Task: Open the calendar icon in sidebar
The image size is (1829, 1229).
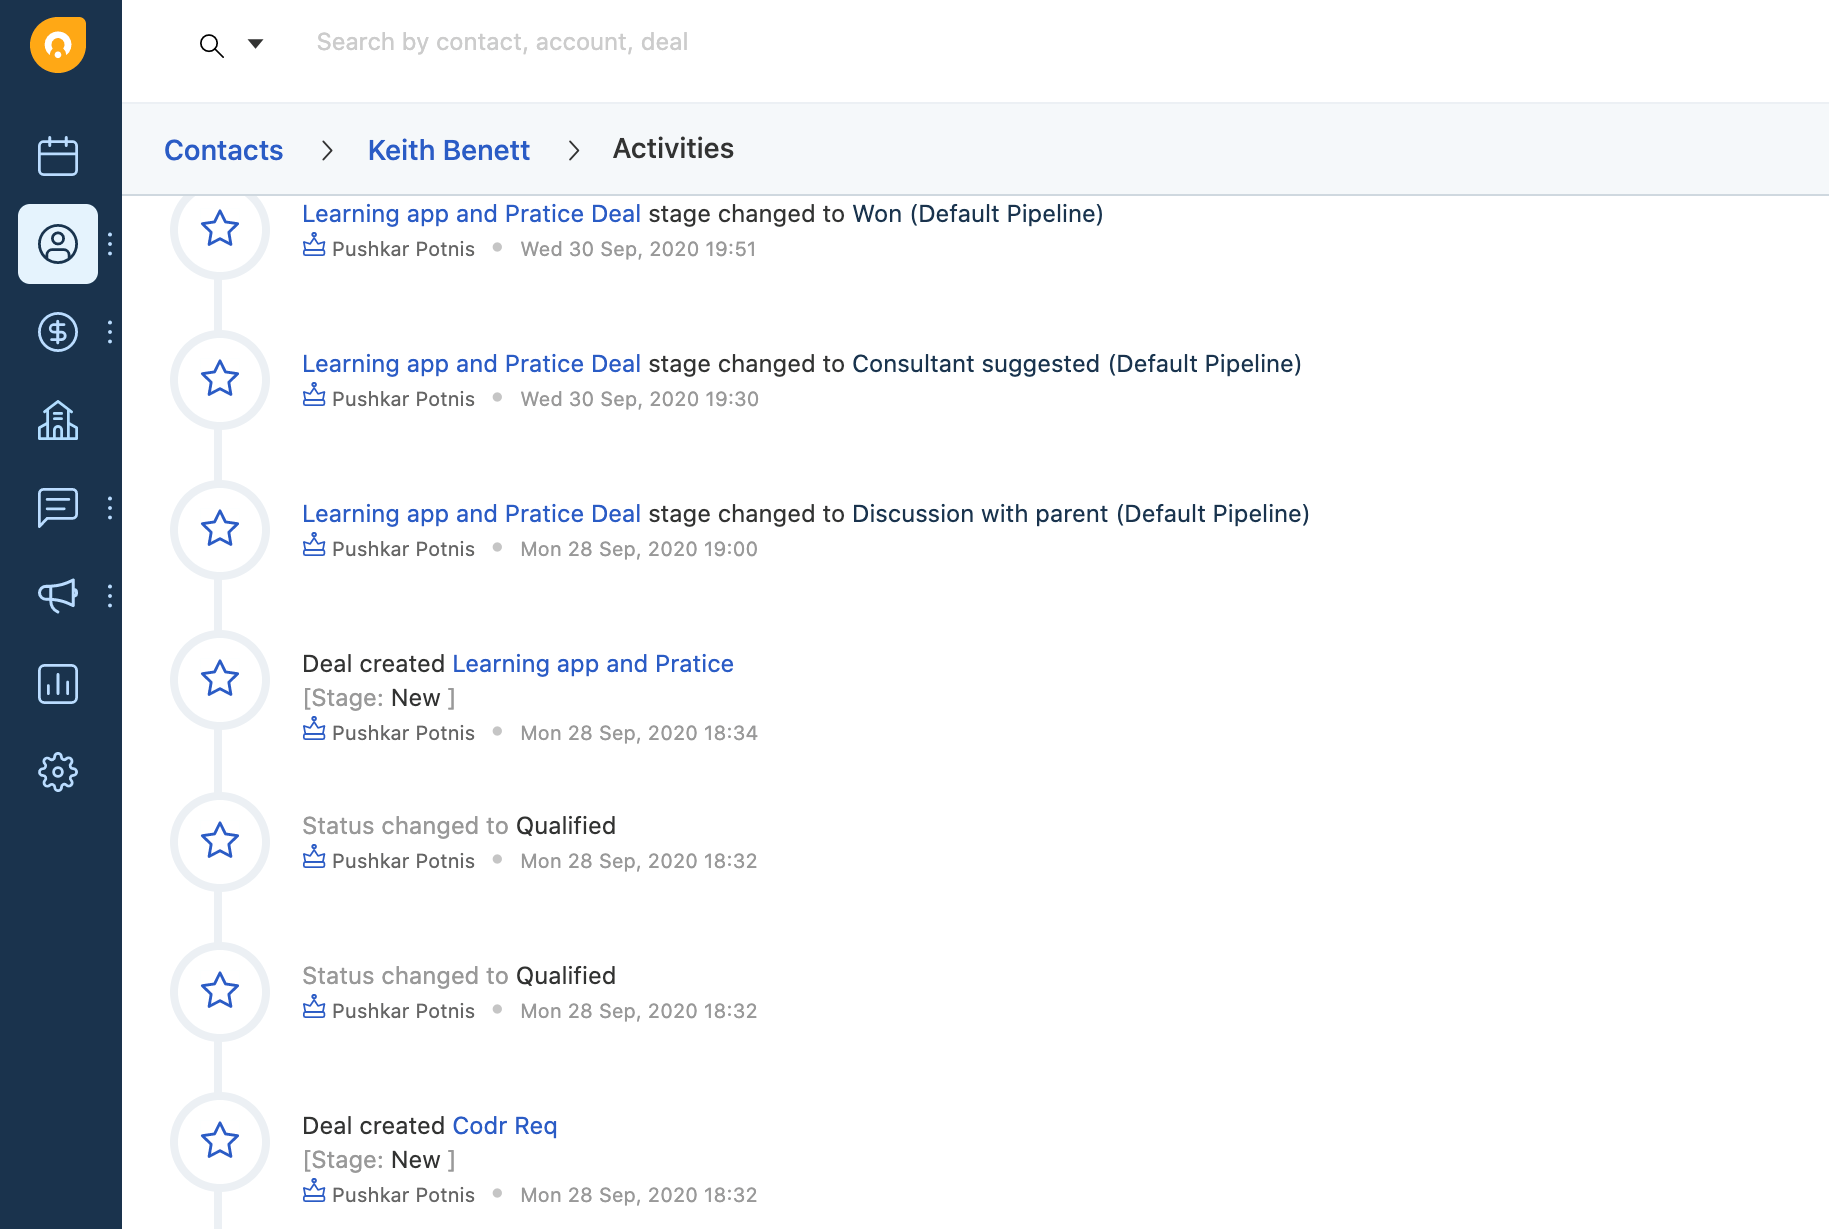Action: 58,156
